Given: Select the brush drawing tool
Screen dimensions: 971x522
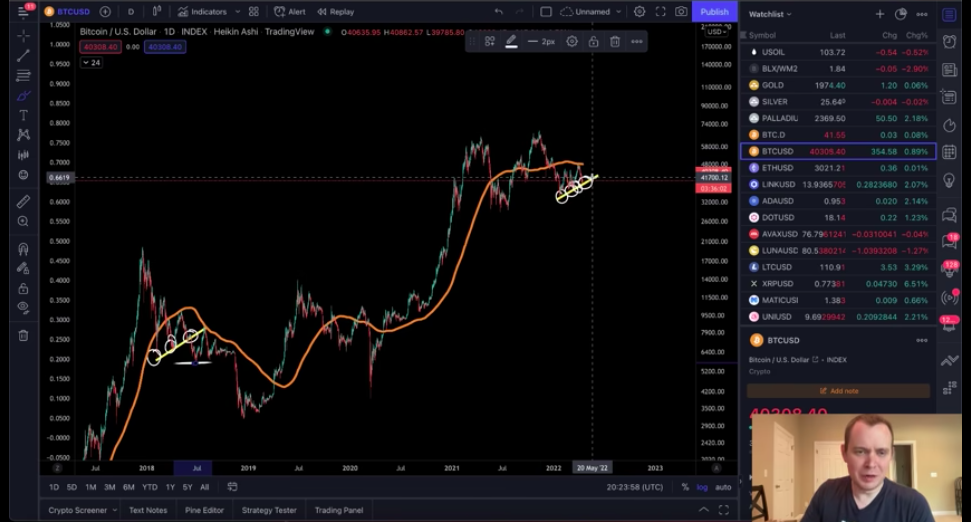Looking at the screenshot, I should click(x=24, y=96).
